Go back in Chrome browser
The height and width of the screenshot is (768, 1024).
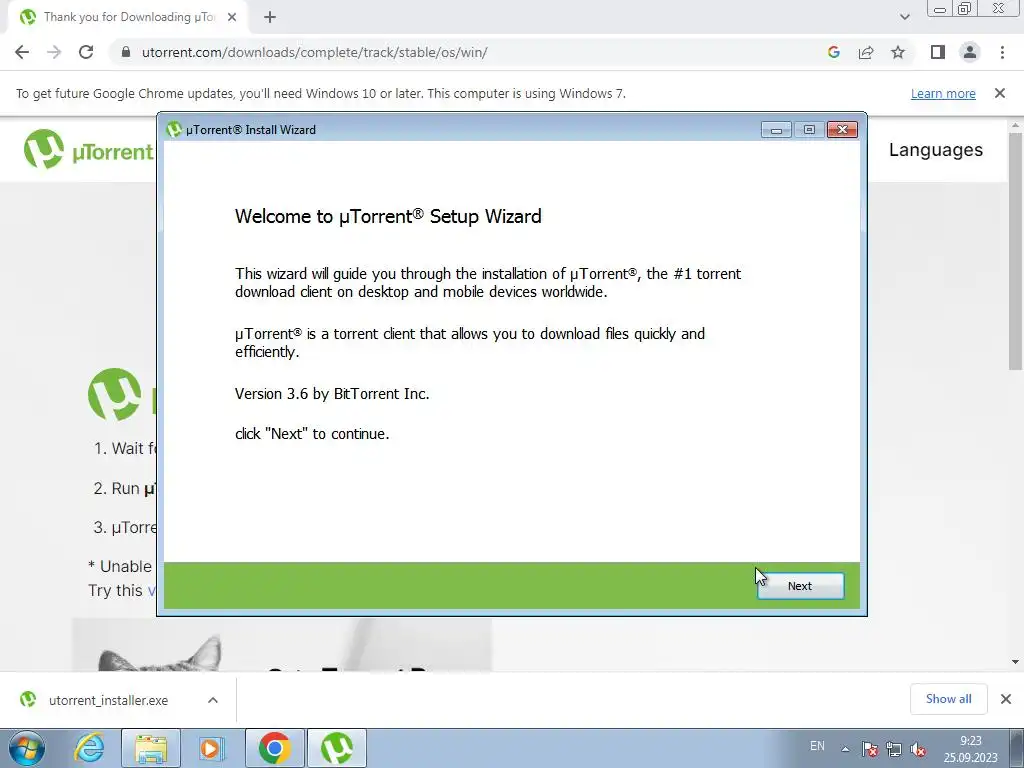[22, 52]
